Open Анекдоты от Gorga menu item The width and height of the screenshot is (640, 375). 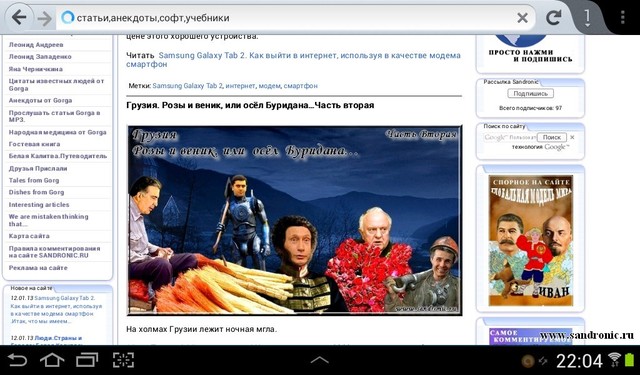point(40,100)
